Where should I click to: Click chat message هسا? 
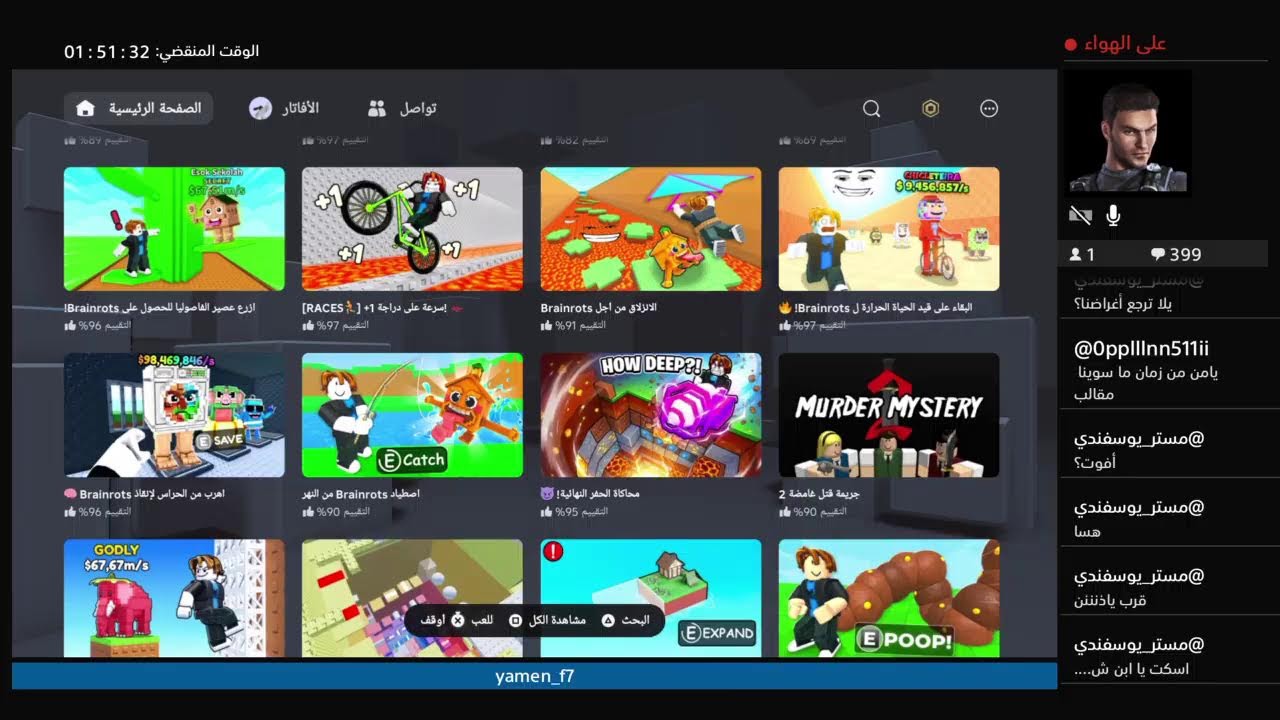pyautogui.click(x=1087, y=532)
